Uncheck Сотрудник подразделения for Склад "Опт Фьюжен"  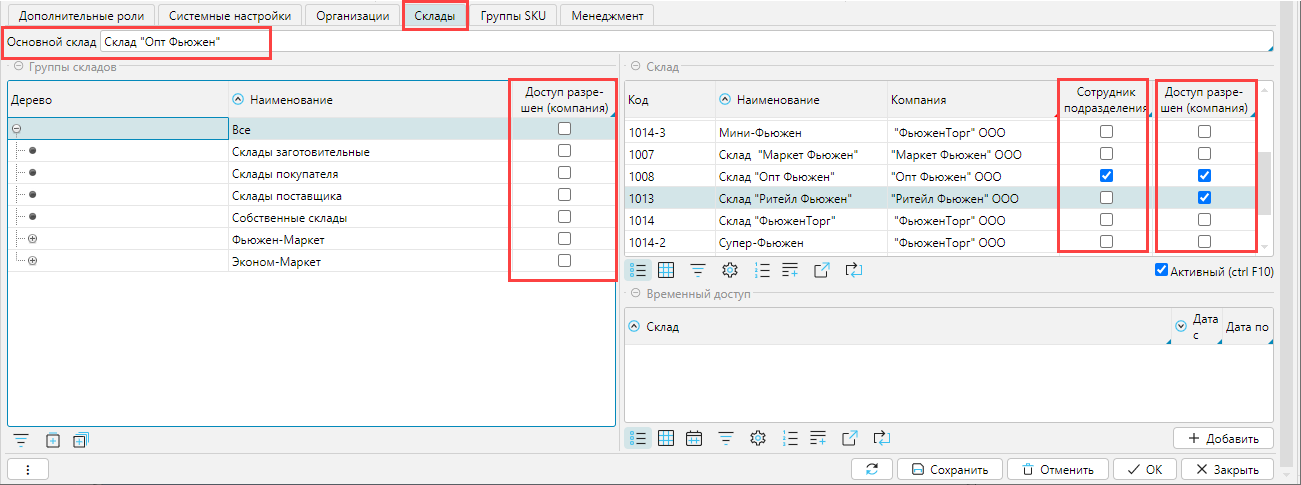click(1105, 176)
